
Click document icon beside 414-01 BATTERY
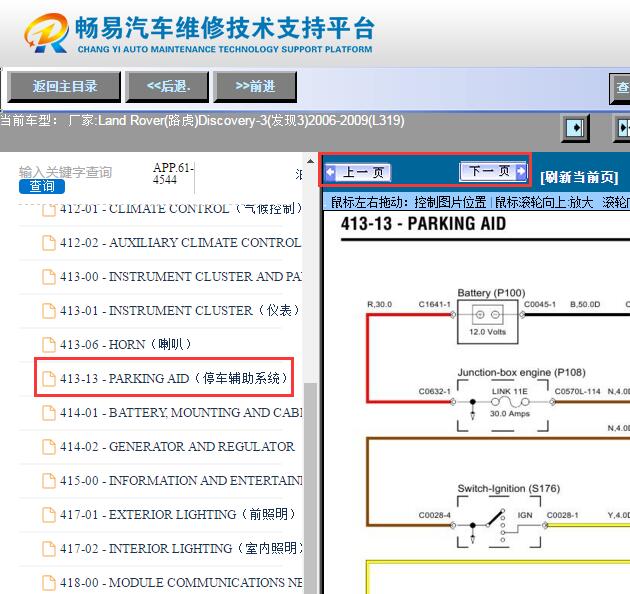(x=49, y=413)
